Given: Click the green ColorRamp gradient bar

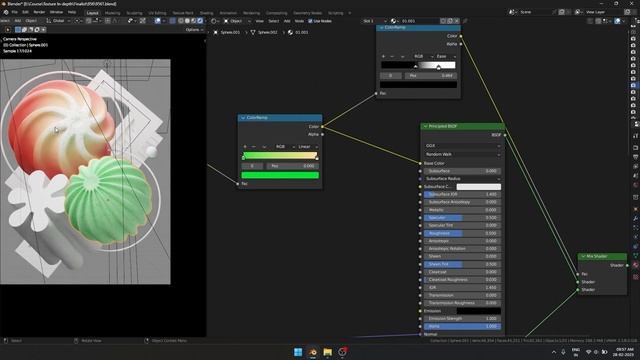Looking at the screenshot, I should click(280, 155).
